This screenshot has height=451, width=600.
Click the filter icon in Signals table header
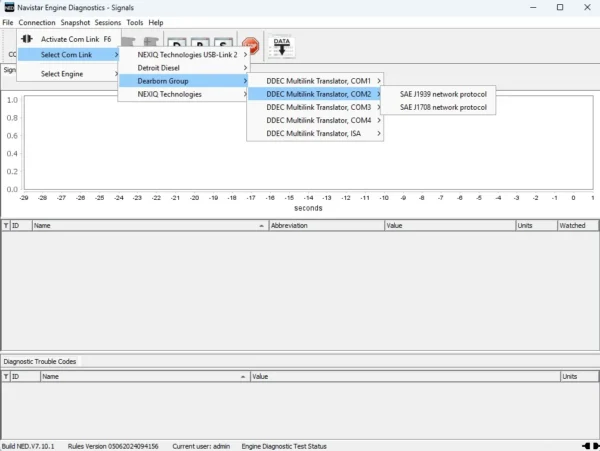[x=6, y=226]
